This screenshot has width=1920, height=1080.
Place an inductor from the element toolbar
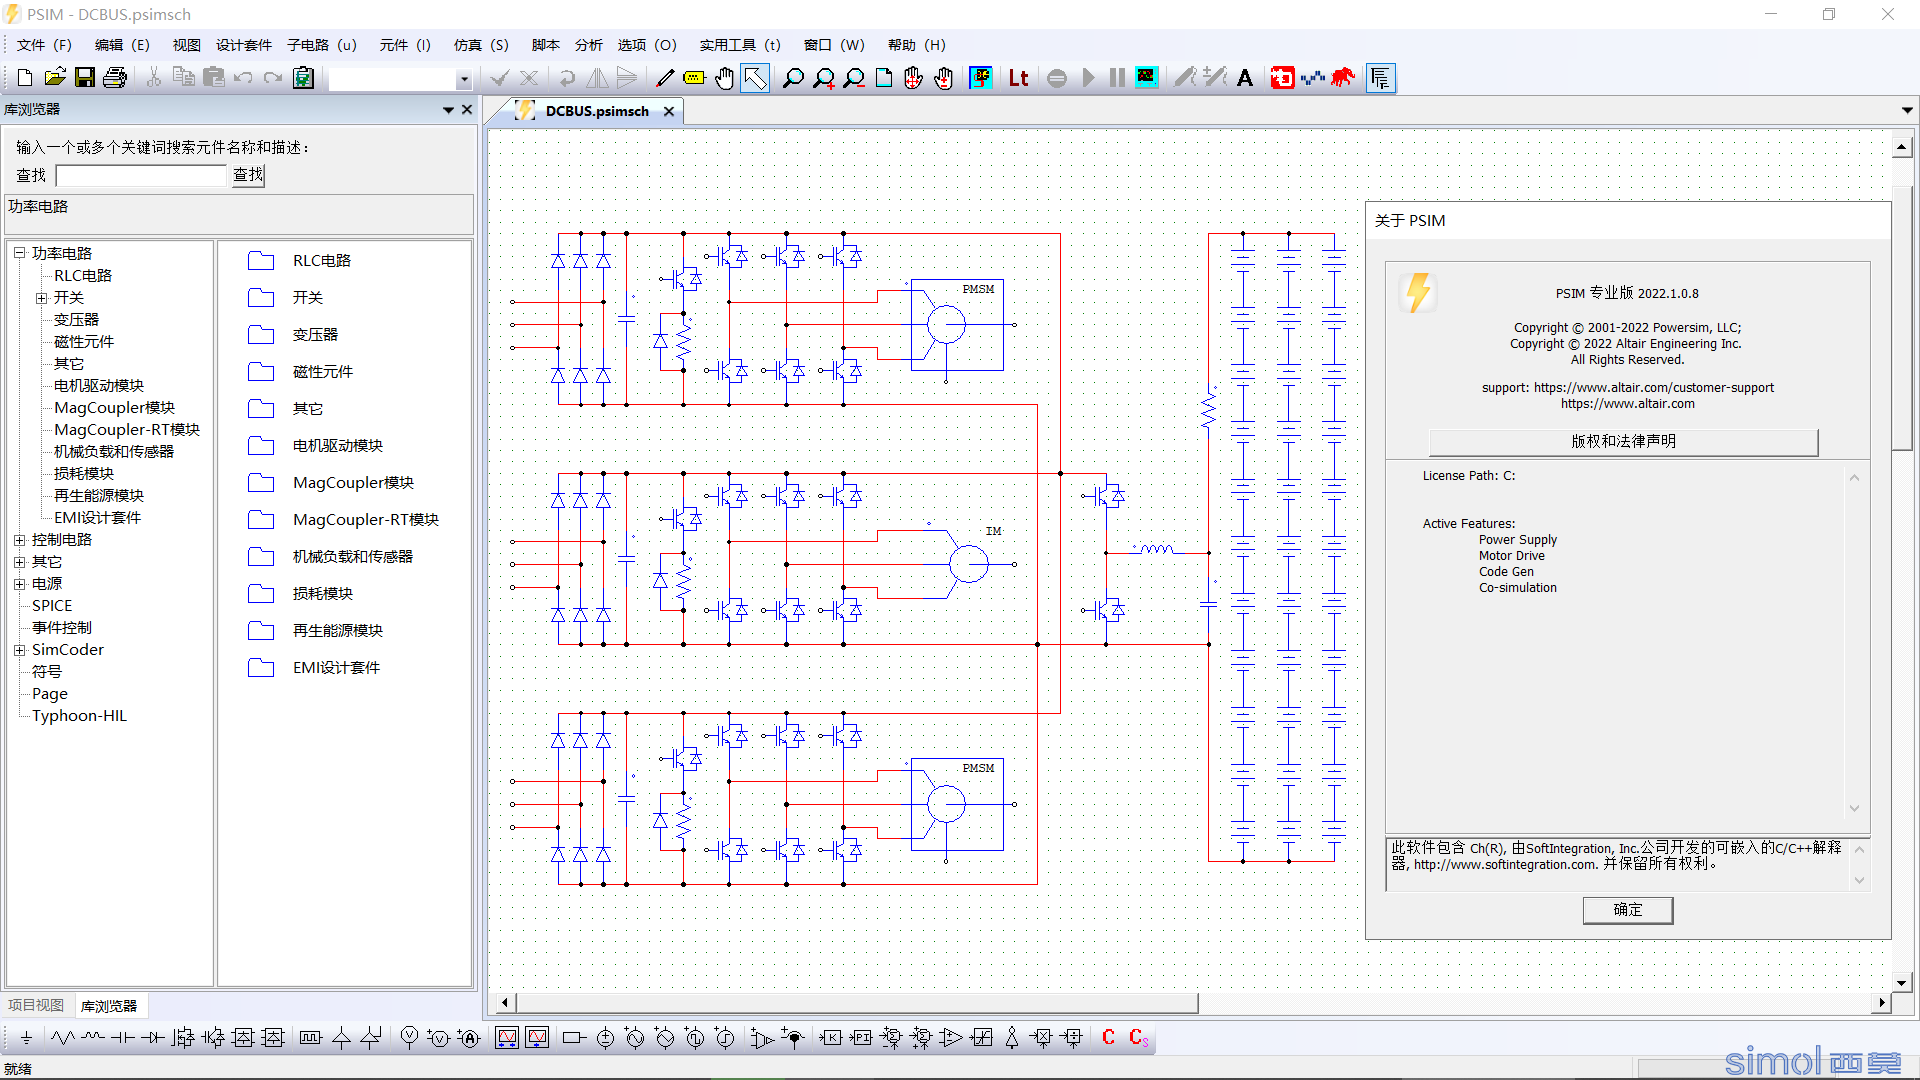click(x=93, y=1038)
